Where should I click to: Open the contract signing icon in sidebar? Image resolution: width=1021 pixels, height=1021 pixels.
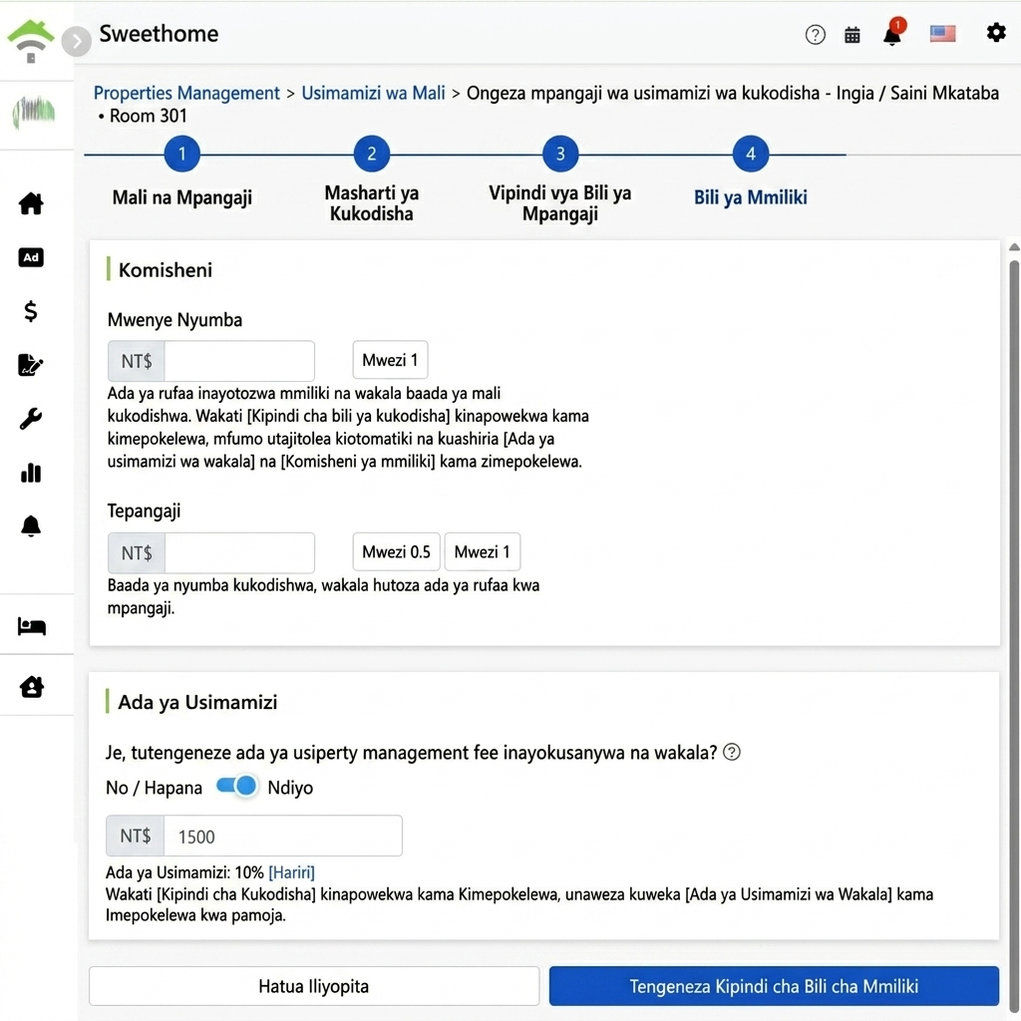(x=31, y=365)
